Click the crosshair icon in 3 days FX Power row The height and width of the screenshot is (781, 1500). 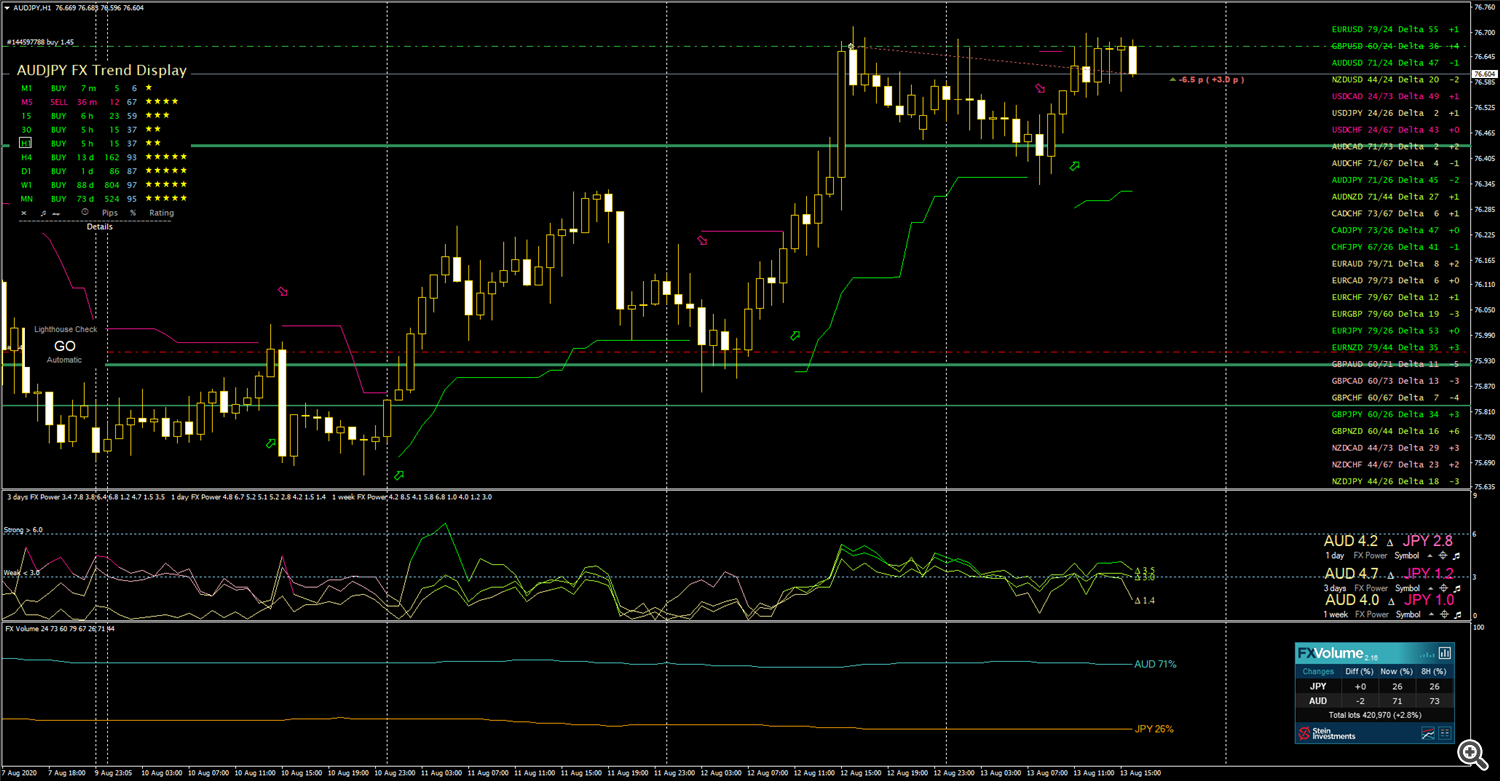(1443, 588)
